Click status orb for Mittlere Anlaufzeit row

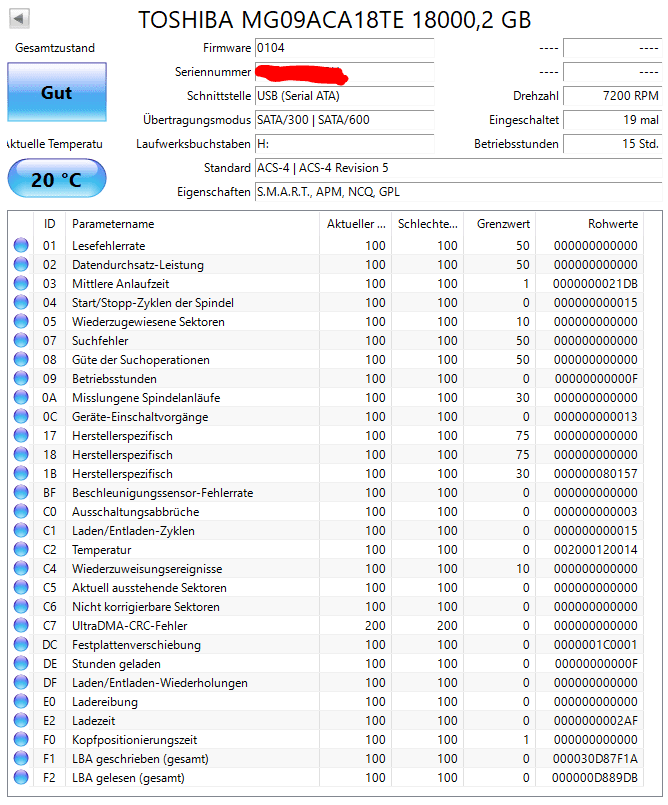(x=21, y=283)
